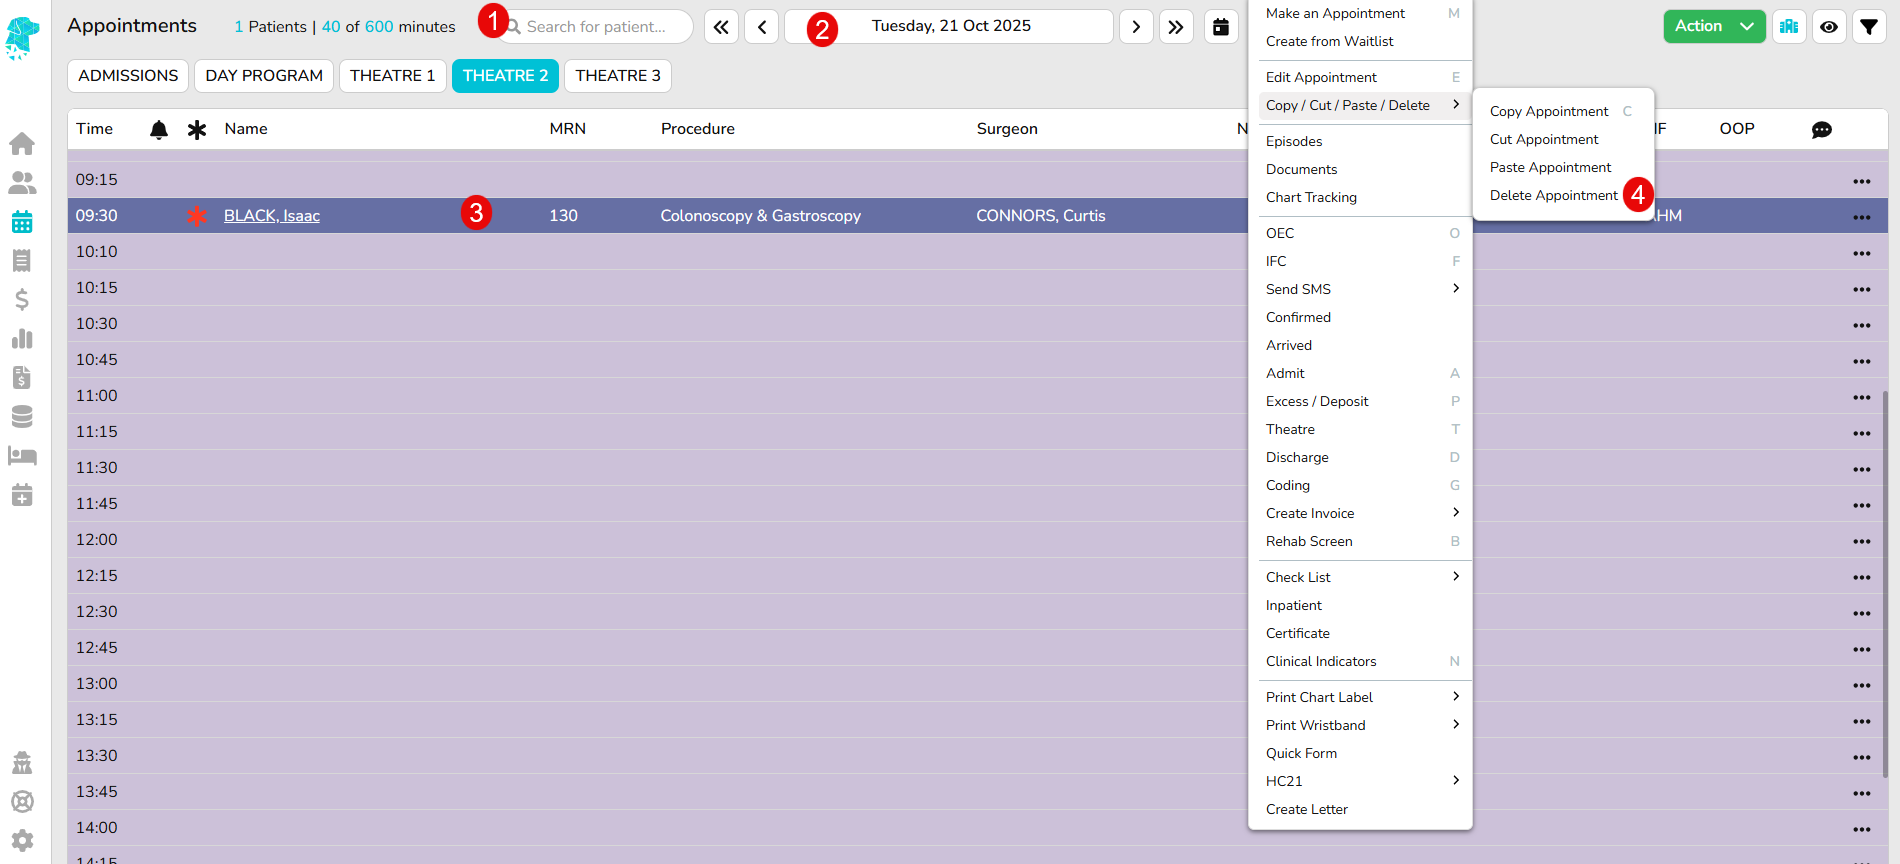This screenshot has height=864, width=1900.
Task: Select Delete Appointment from submenu
Action: (x=1553, y=195)
